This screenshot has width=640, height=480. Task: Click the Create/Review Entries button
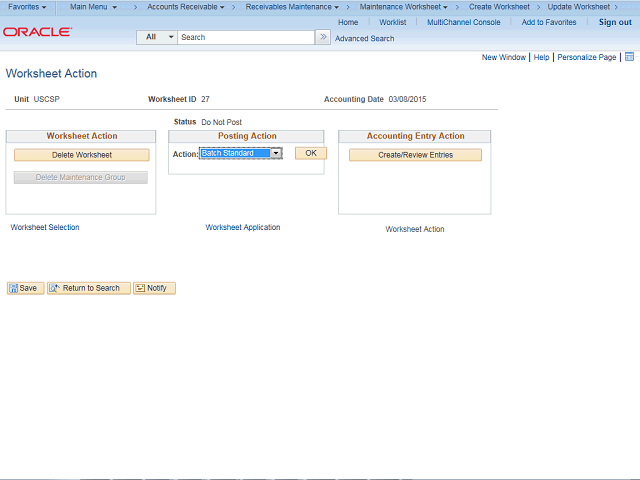[416, 155]
